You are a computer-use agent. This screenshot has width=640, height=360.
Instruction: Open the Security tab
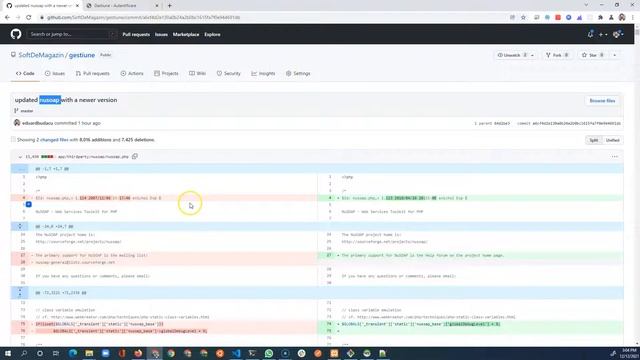click(x=229, y=73)
